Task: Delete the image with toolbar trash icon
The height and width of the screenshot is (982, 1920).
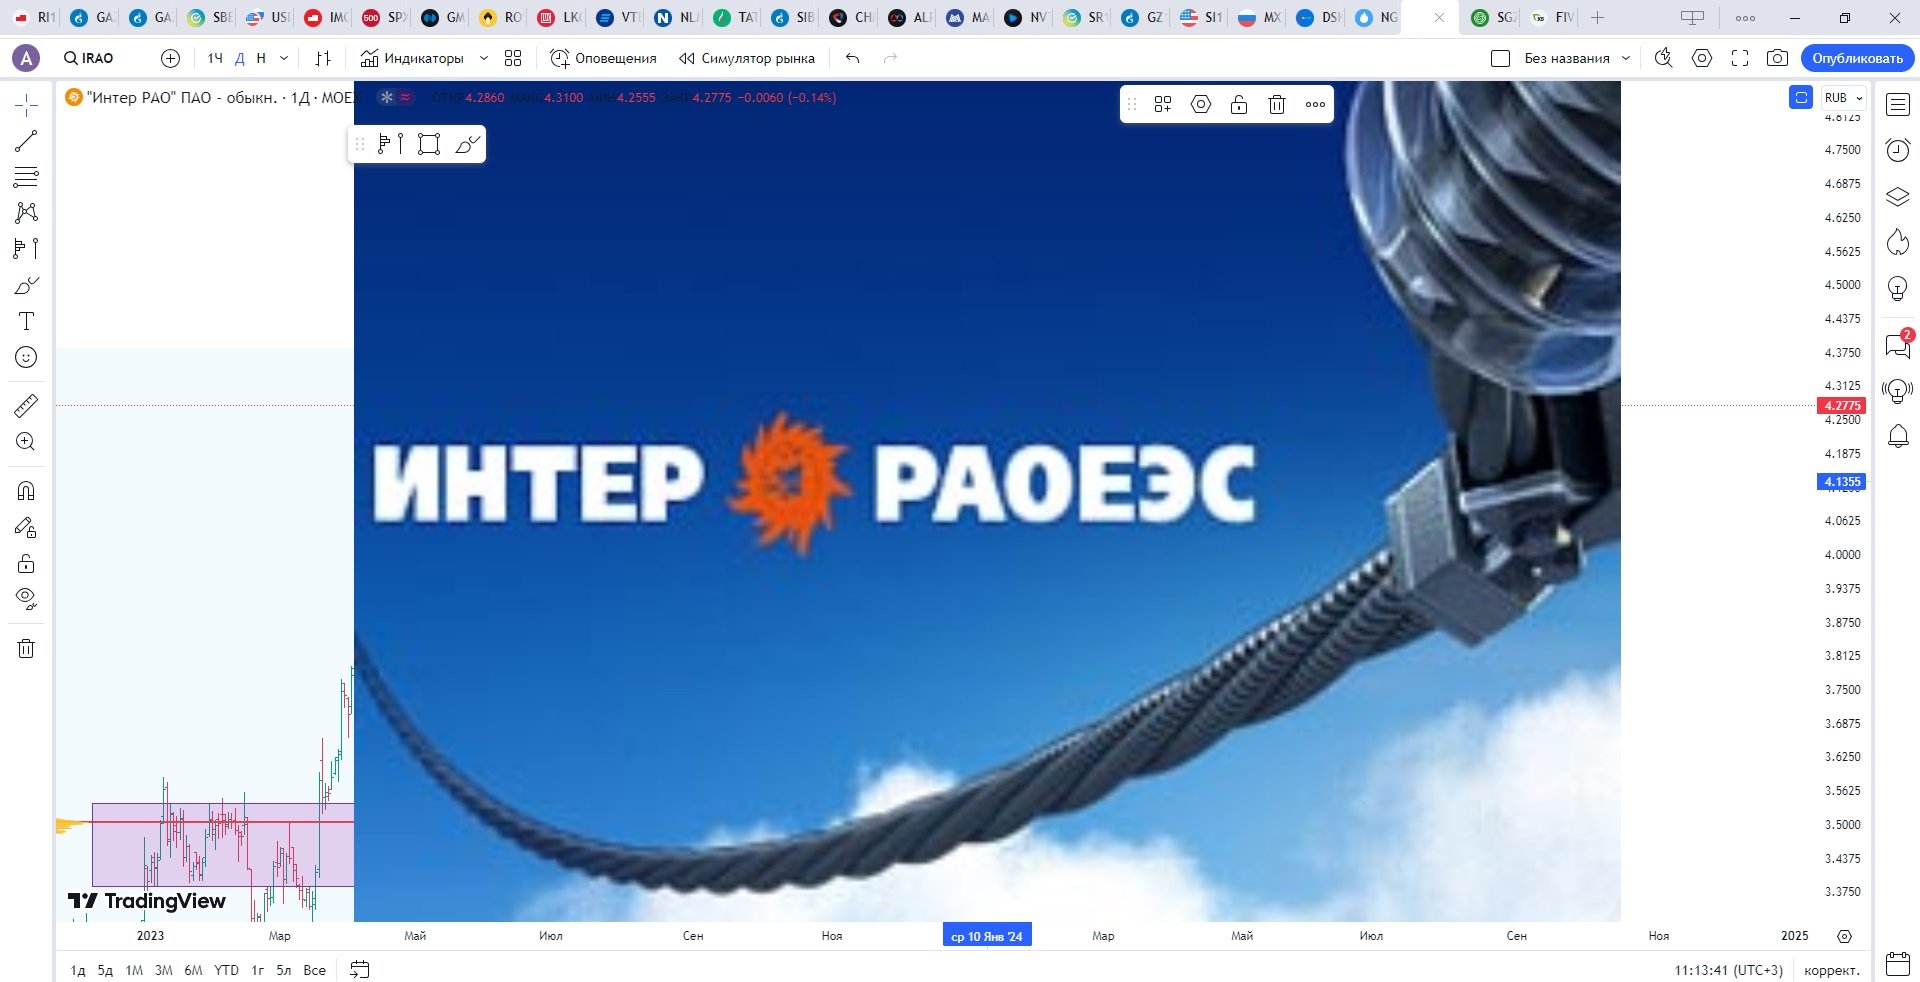Action: 1277,105
